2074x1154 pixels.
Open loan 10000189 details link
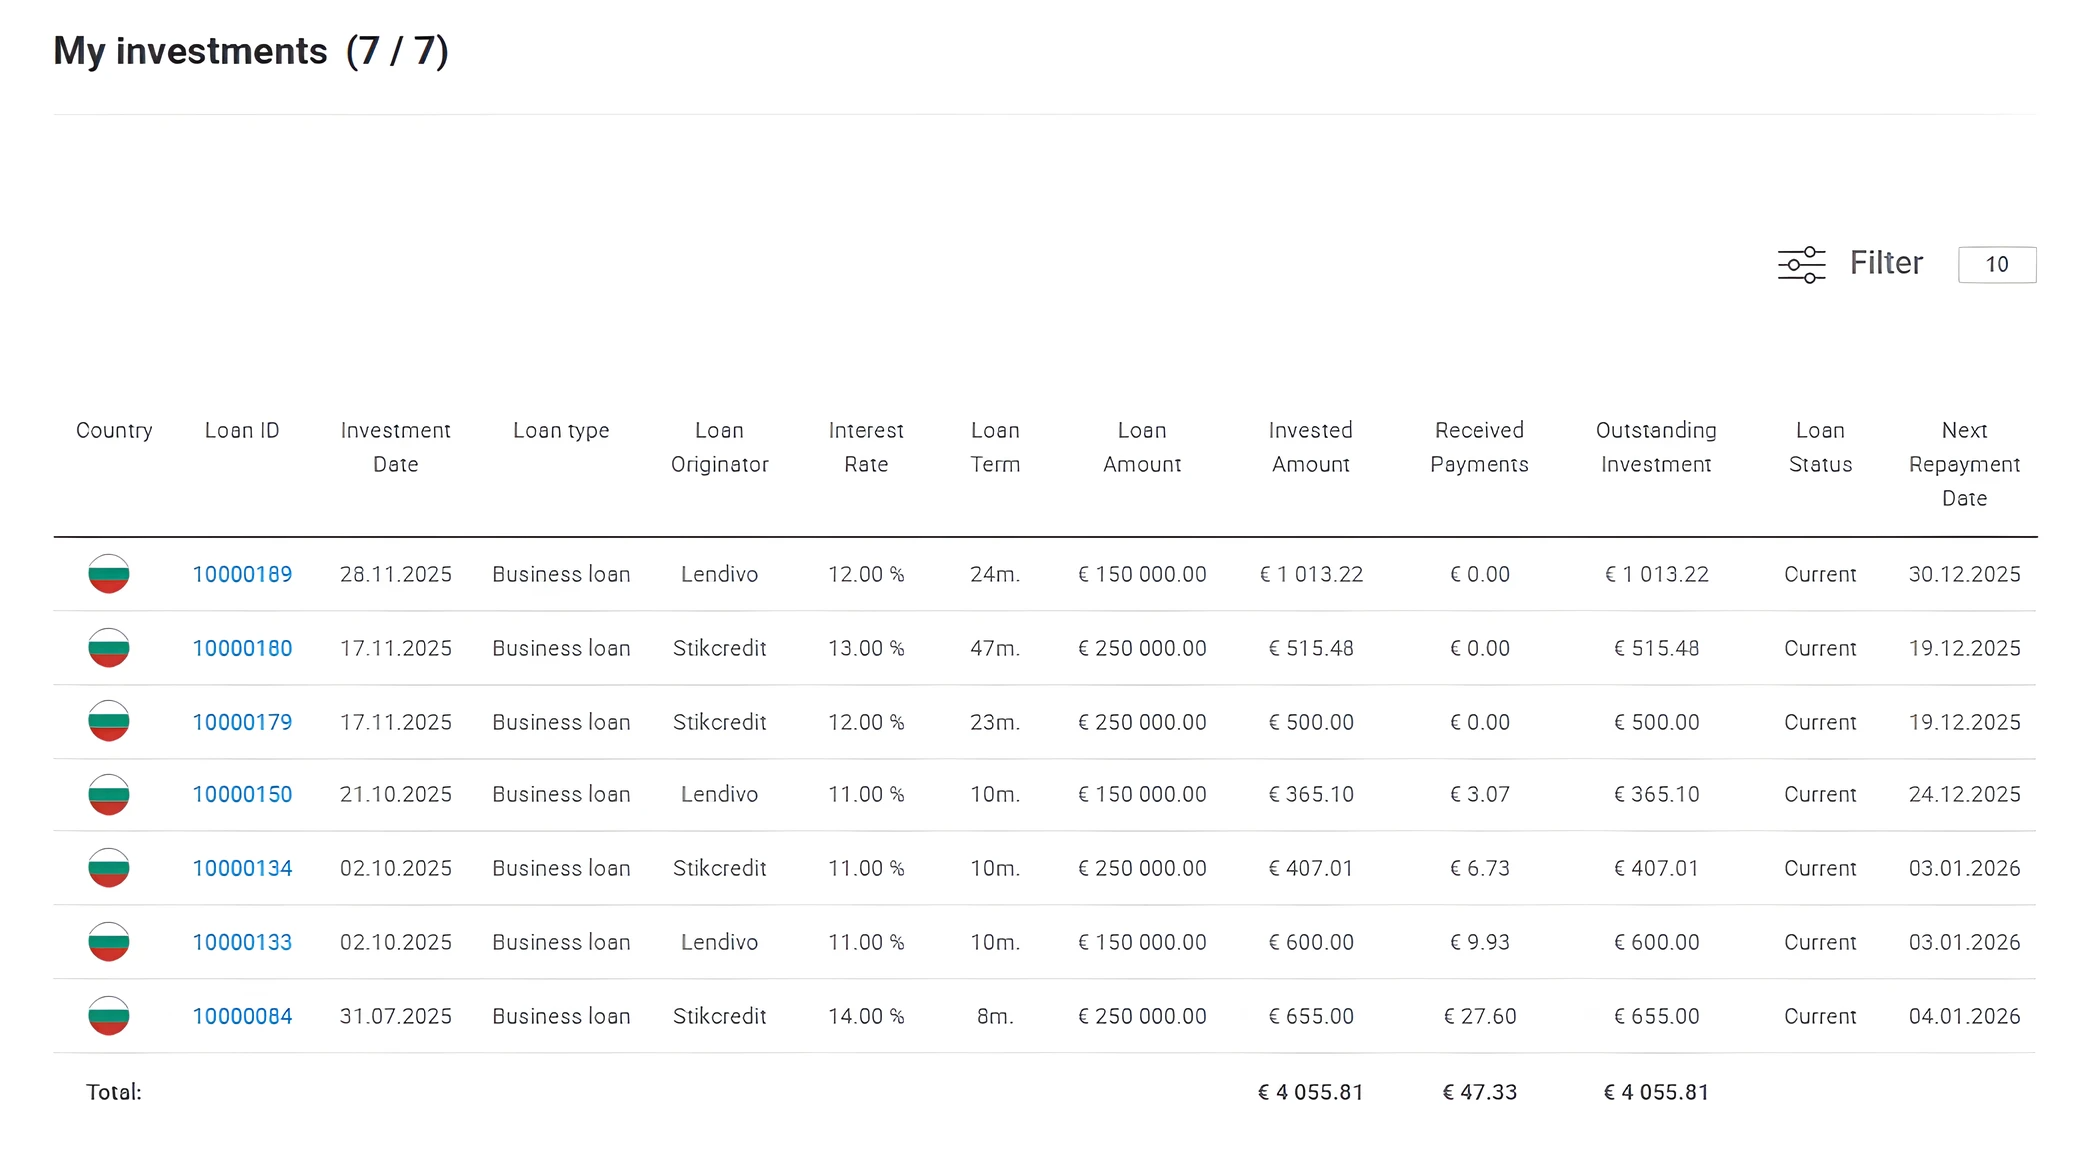tap(242, 574)
